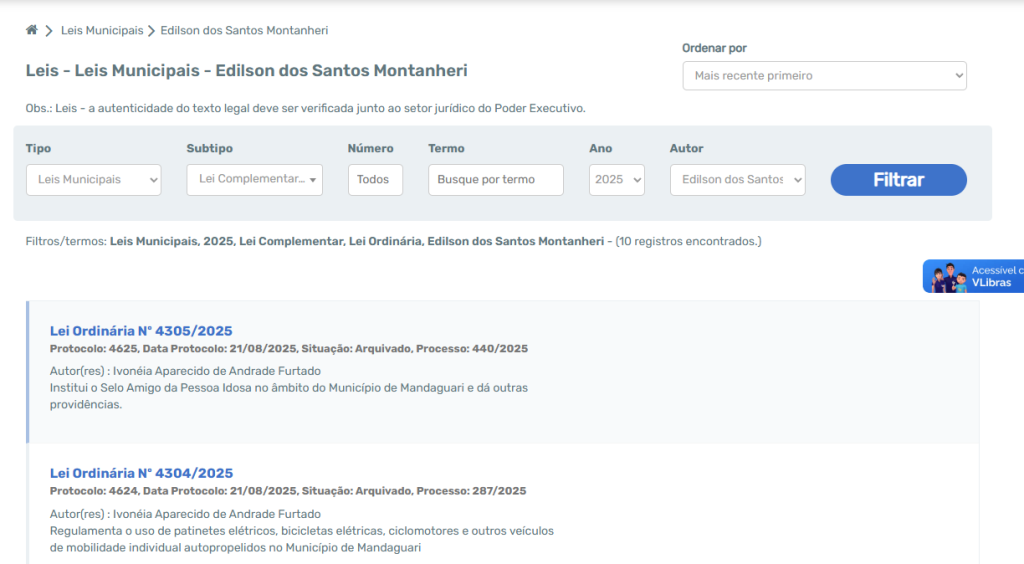Screen dimensions: 1024x564
Task: Click Edilson dos Santos Montanheri breadcrumb
Action: (x=244, y=31)
